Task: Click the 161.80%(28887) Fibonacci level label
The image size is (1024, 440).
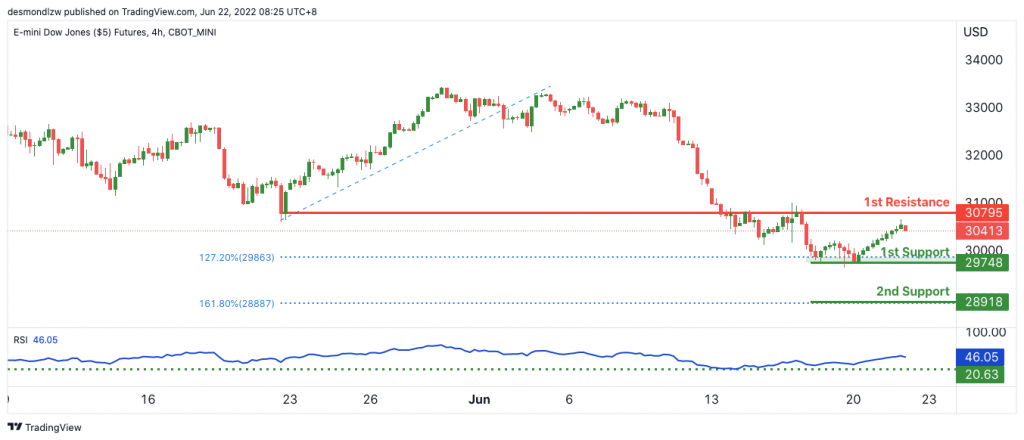Action: 237,303
